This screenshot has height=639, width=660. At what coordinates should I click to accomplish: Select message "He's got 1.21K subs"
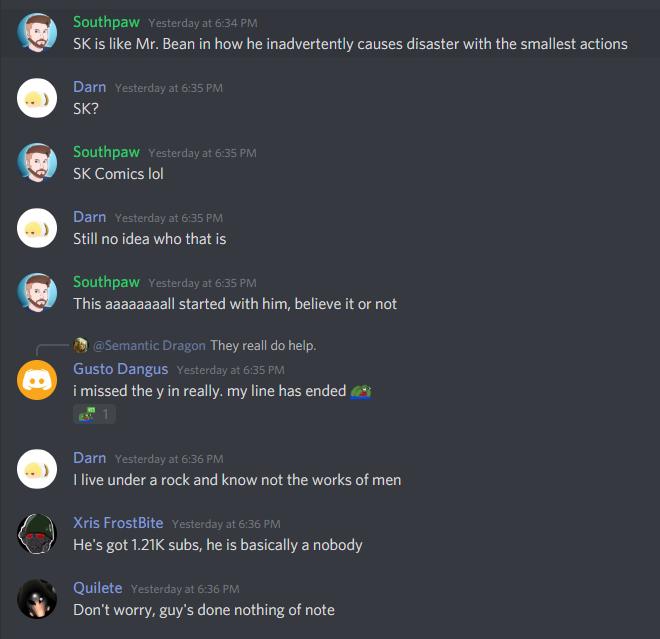tap(218, 545)
